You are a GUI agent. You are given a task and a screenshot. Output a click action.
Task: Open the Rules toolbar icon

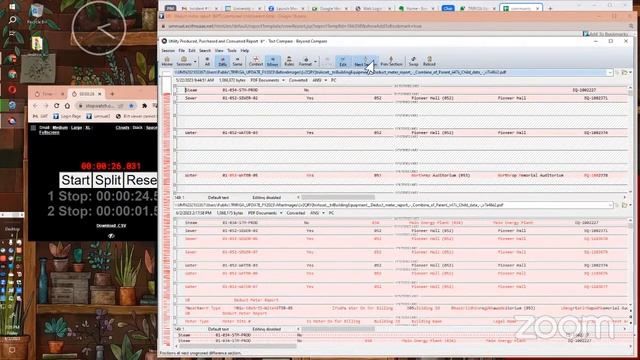pyautogui.click(x=289, y=62)
